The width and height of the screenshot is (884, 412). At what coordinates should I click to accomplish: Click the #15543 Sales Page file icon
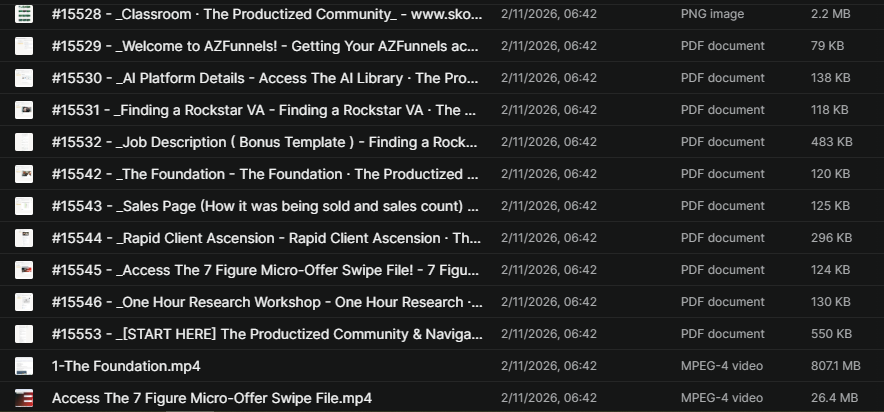(x=24, y=206)
